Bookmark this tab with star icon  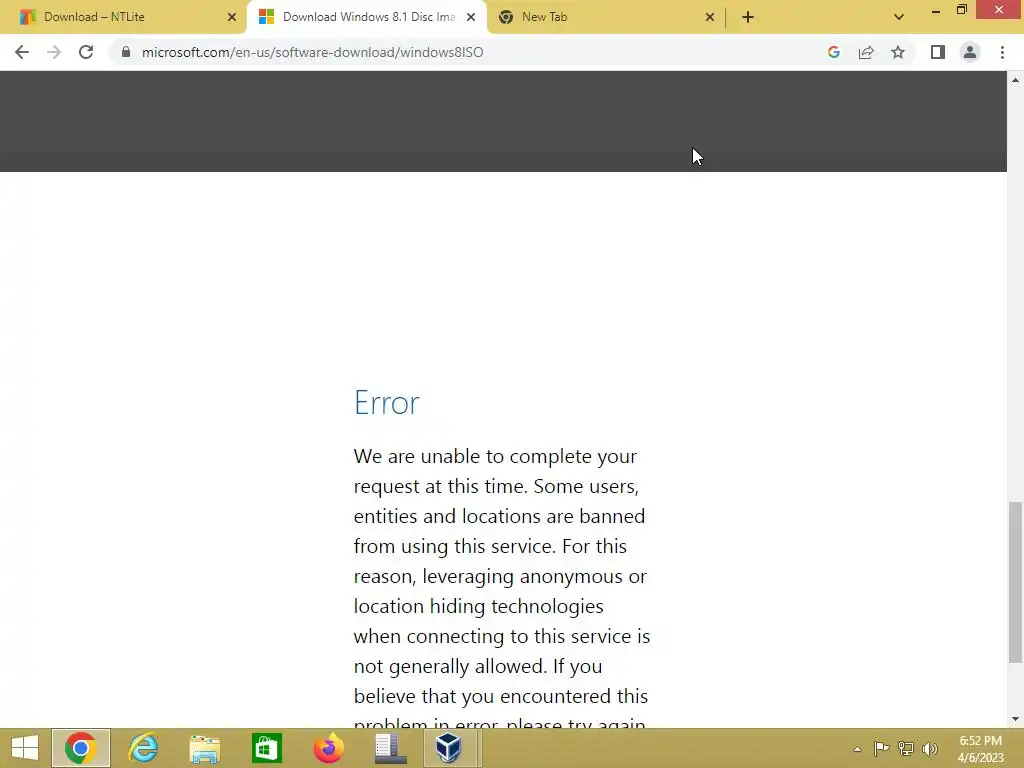pos(898,52)
